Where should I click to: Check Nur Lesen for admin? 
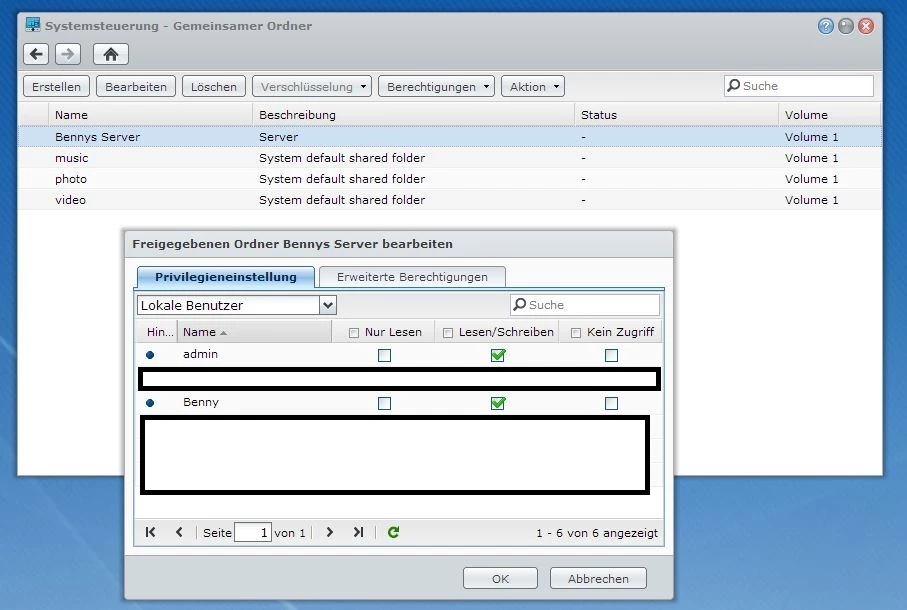pos(384,355)
